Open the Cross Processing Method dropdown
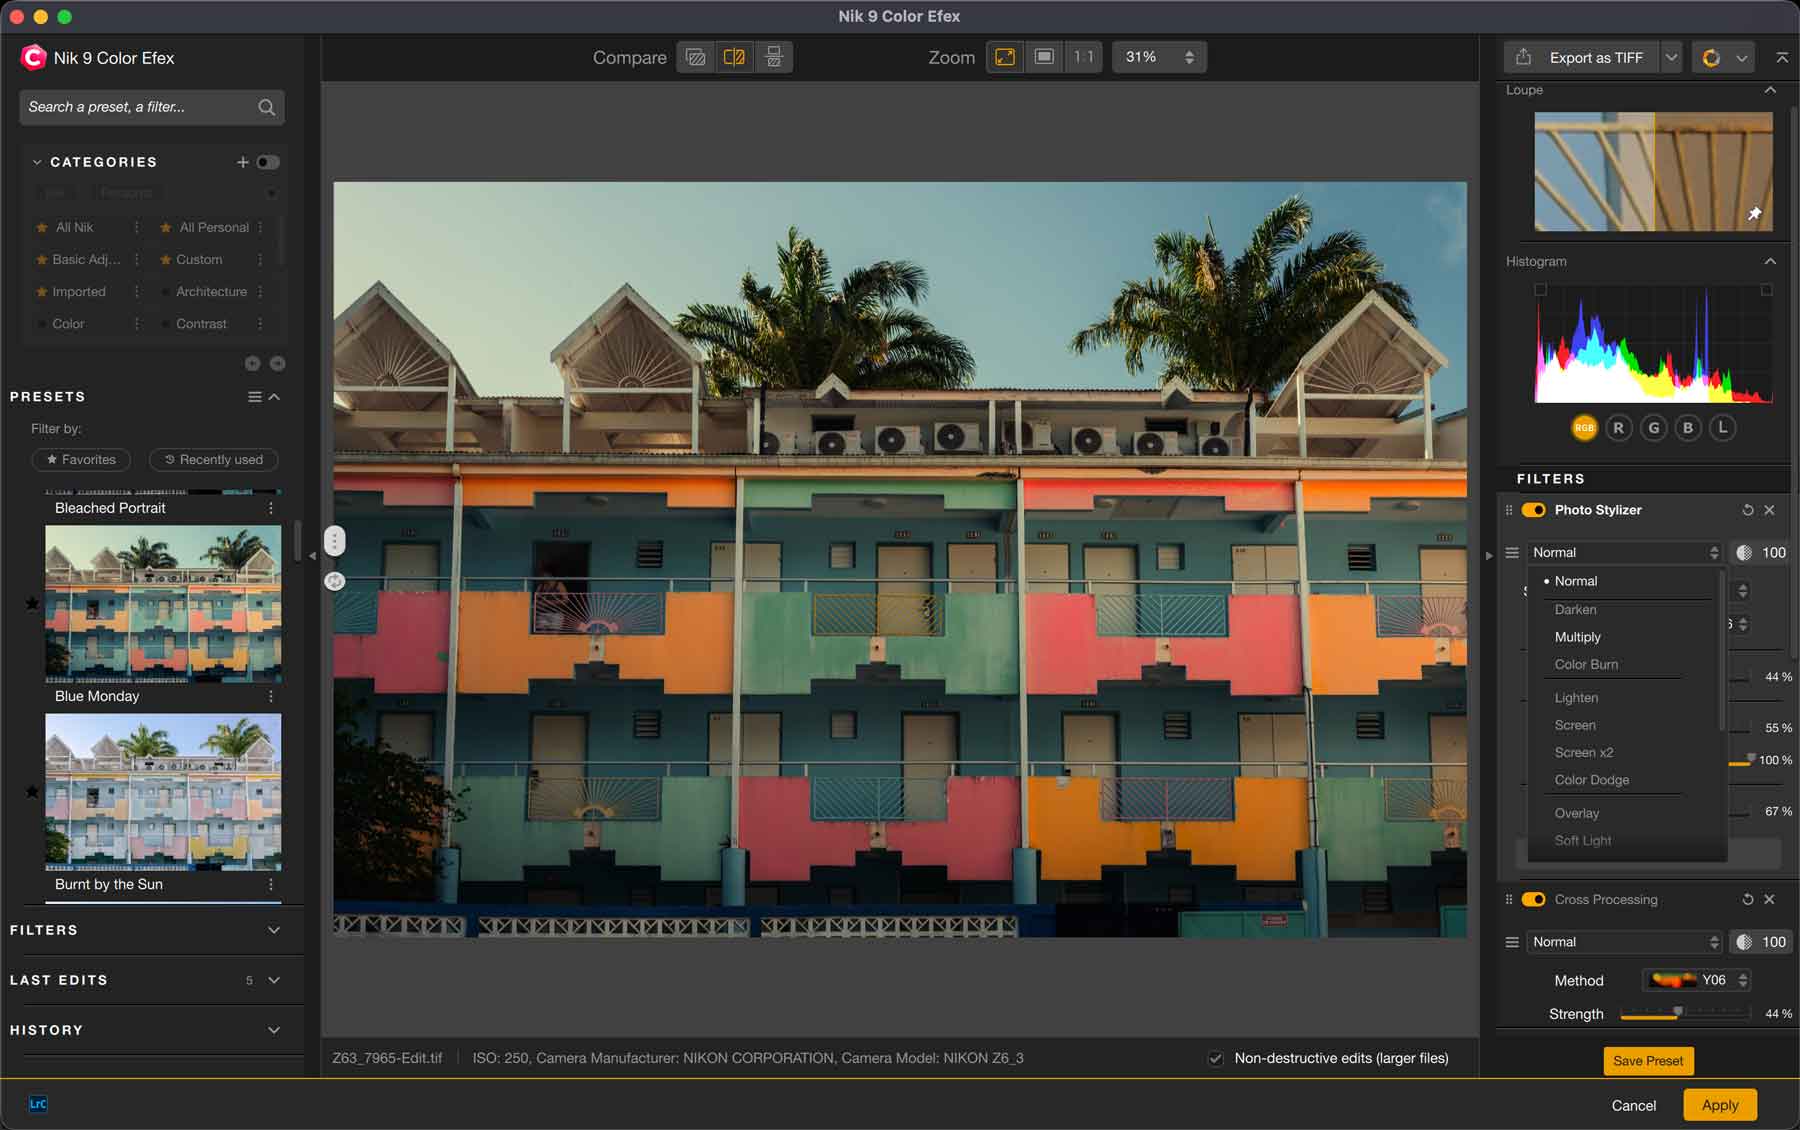The width and height of the screenshot is (1800, 1130). [x=1696, y=980]
